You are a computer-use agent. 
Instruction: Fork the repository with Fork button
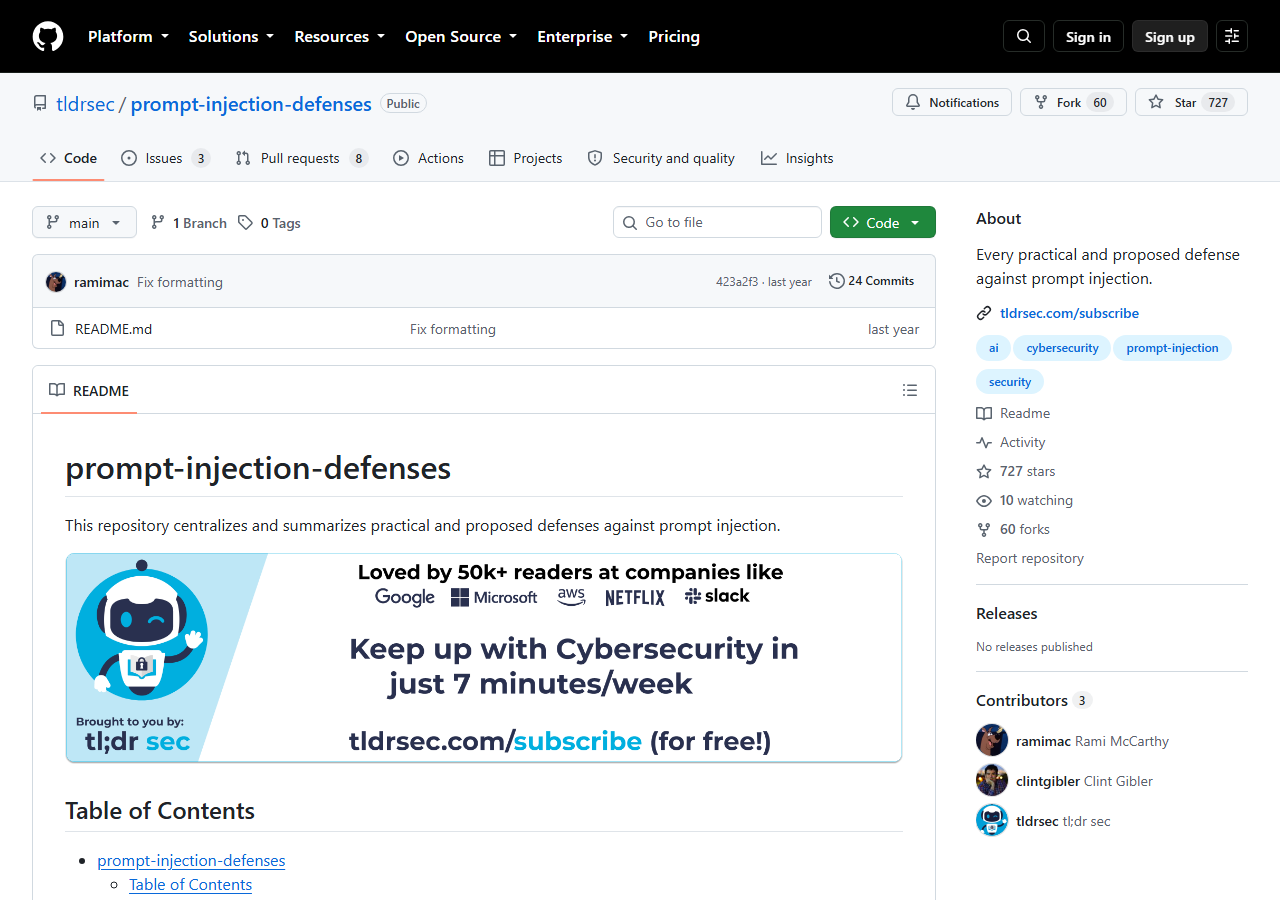[x=1073, y=102]
